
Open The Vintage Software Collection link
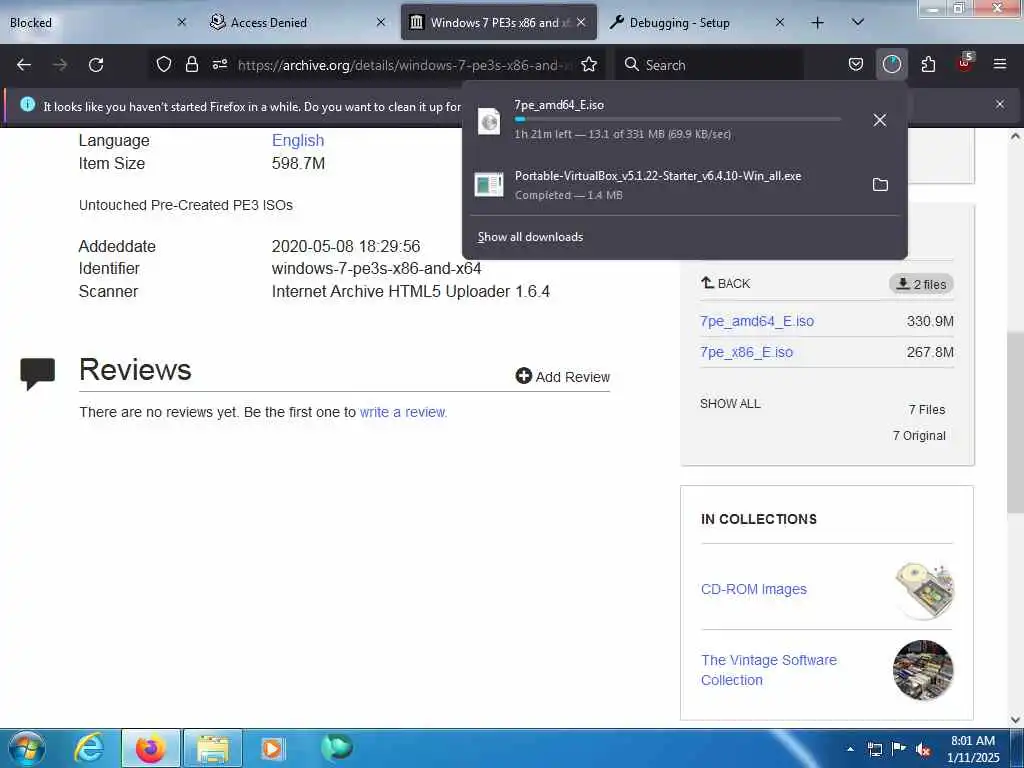tap(769, 670)
